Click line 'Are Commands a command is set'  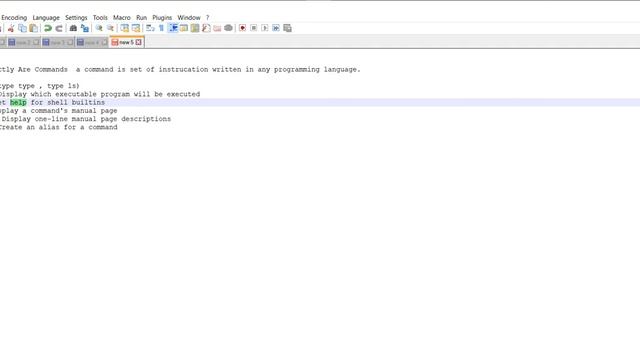(x=180, y=70)
